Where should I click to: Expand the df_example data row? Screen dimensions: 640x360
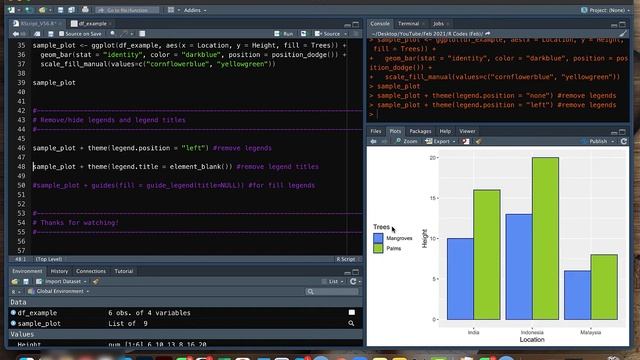click(13, 313)
